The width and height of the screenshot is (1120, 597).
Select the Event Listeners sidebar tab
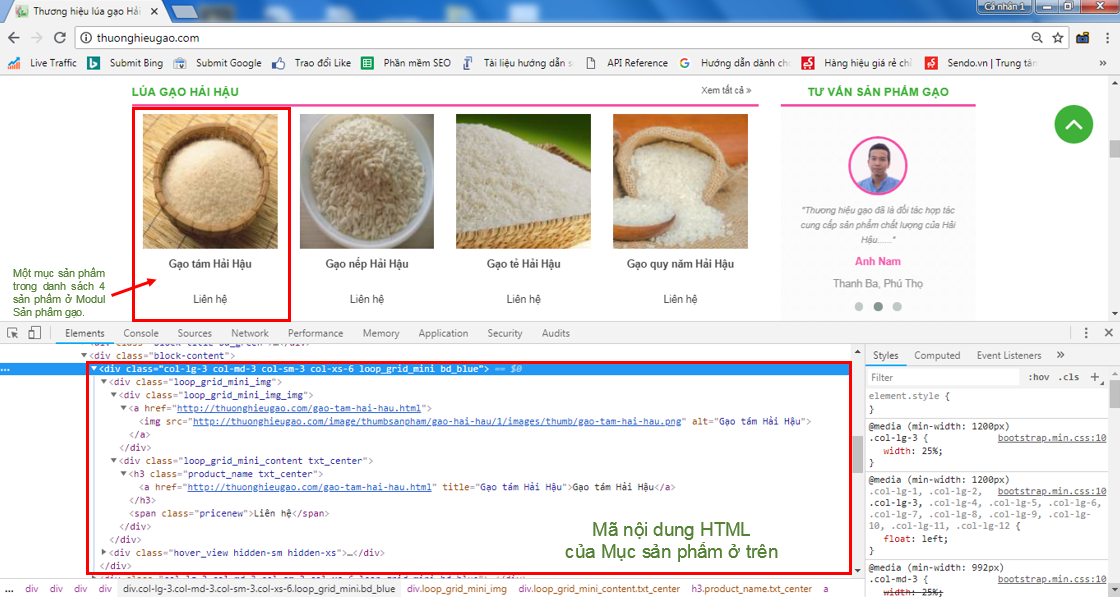pos(1009,355)
